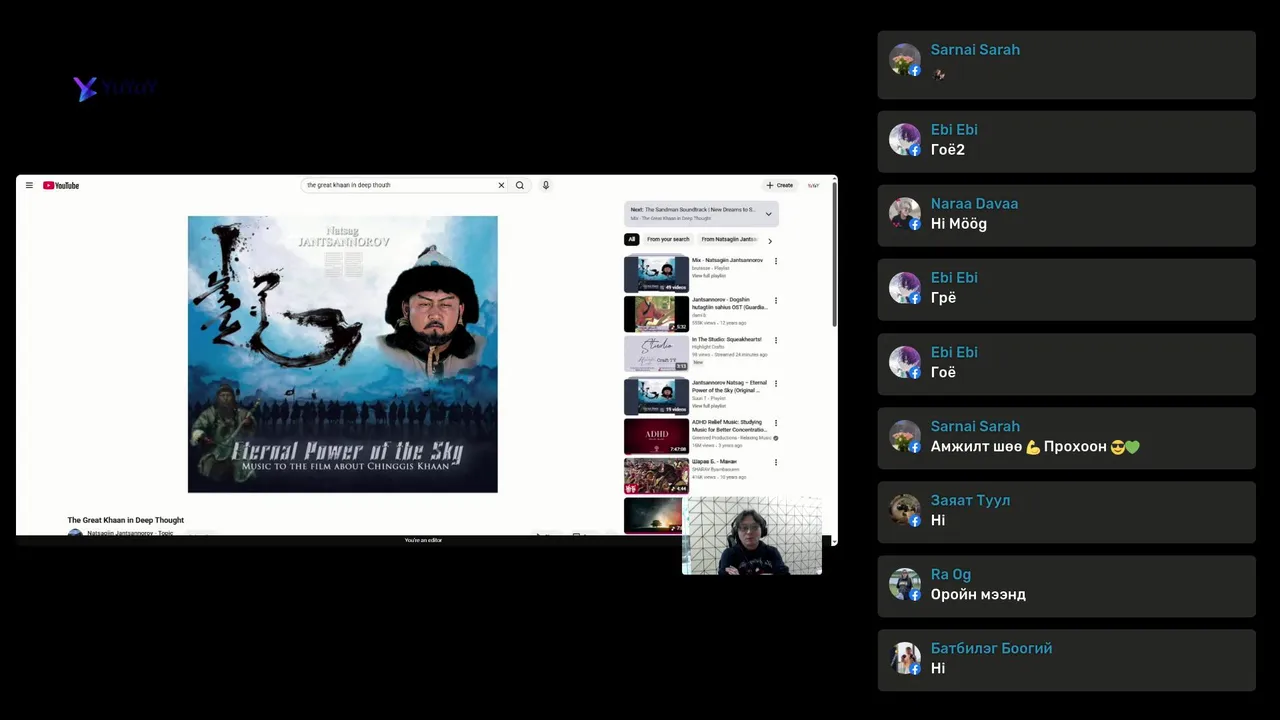Click Шарав Б. - Манан video title

tap(714, 462)
